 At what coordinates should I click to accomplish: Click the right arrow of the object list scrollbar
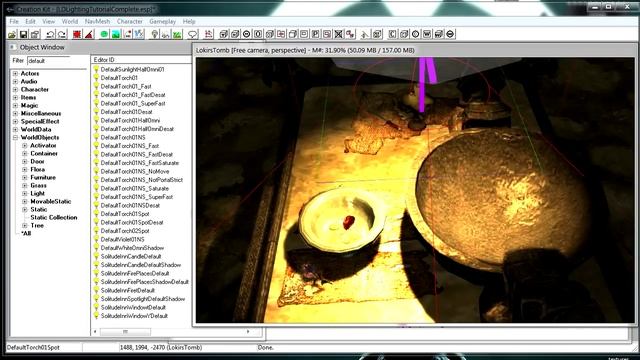(248, 332)
